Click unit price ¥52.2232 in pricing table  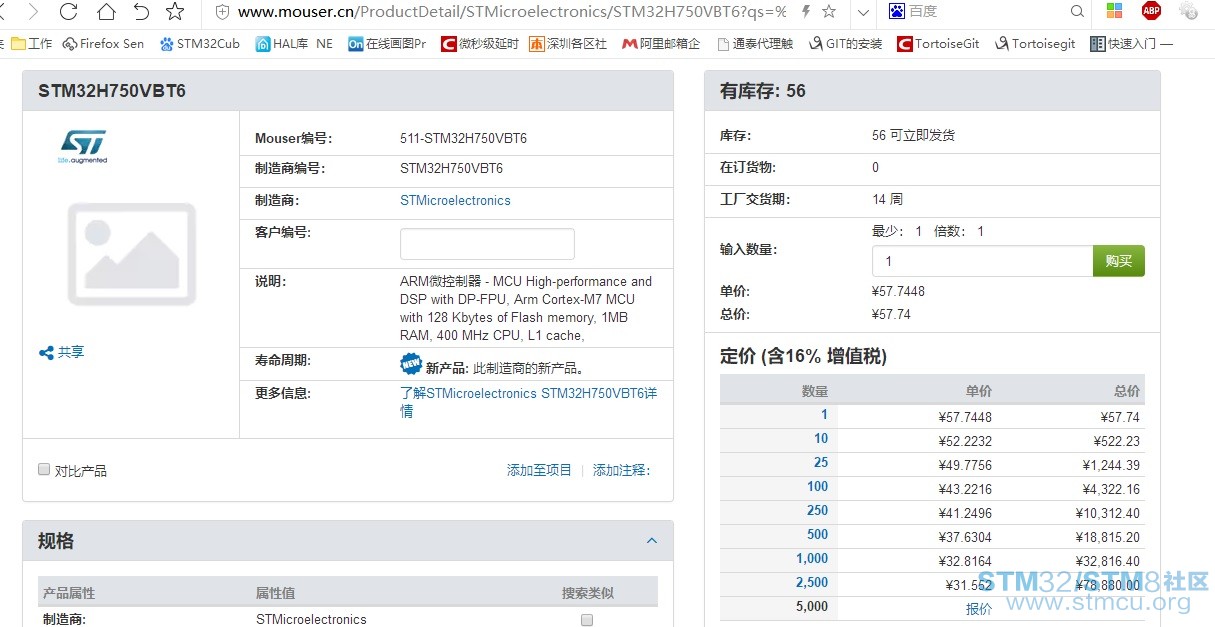[x=965, y=441]
